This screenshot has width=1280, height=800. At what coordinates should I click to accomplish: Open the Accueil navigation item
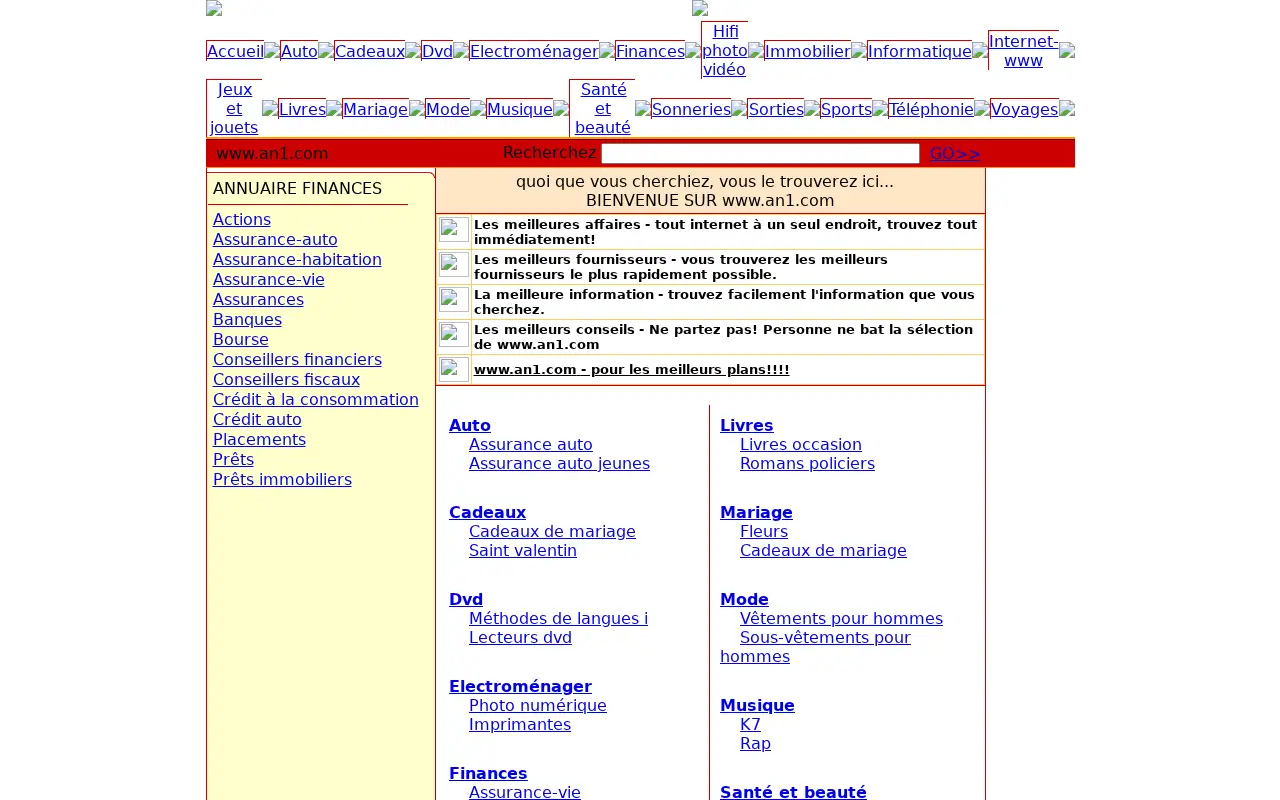tap(235, 51)
